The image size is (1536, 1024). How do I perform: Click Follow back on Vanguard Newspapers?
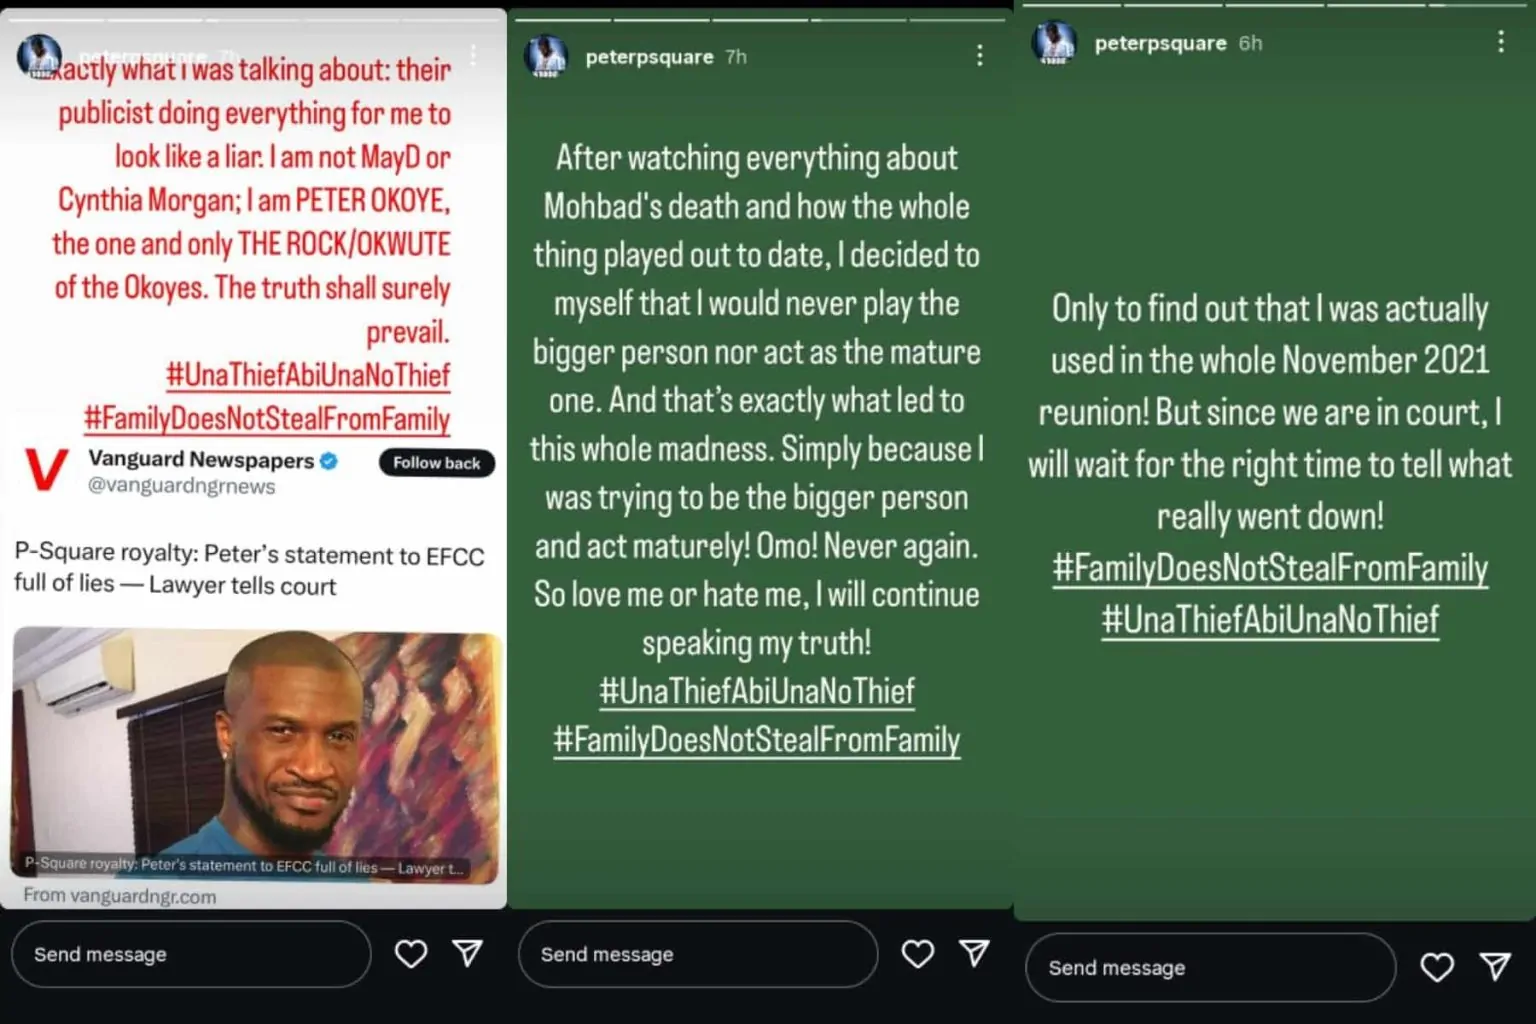coord(437,463)
